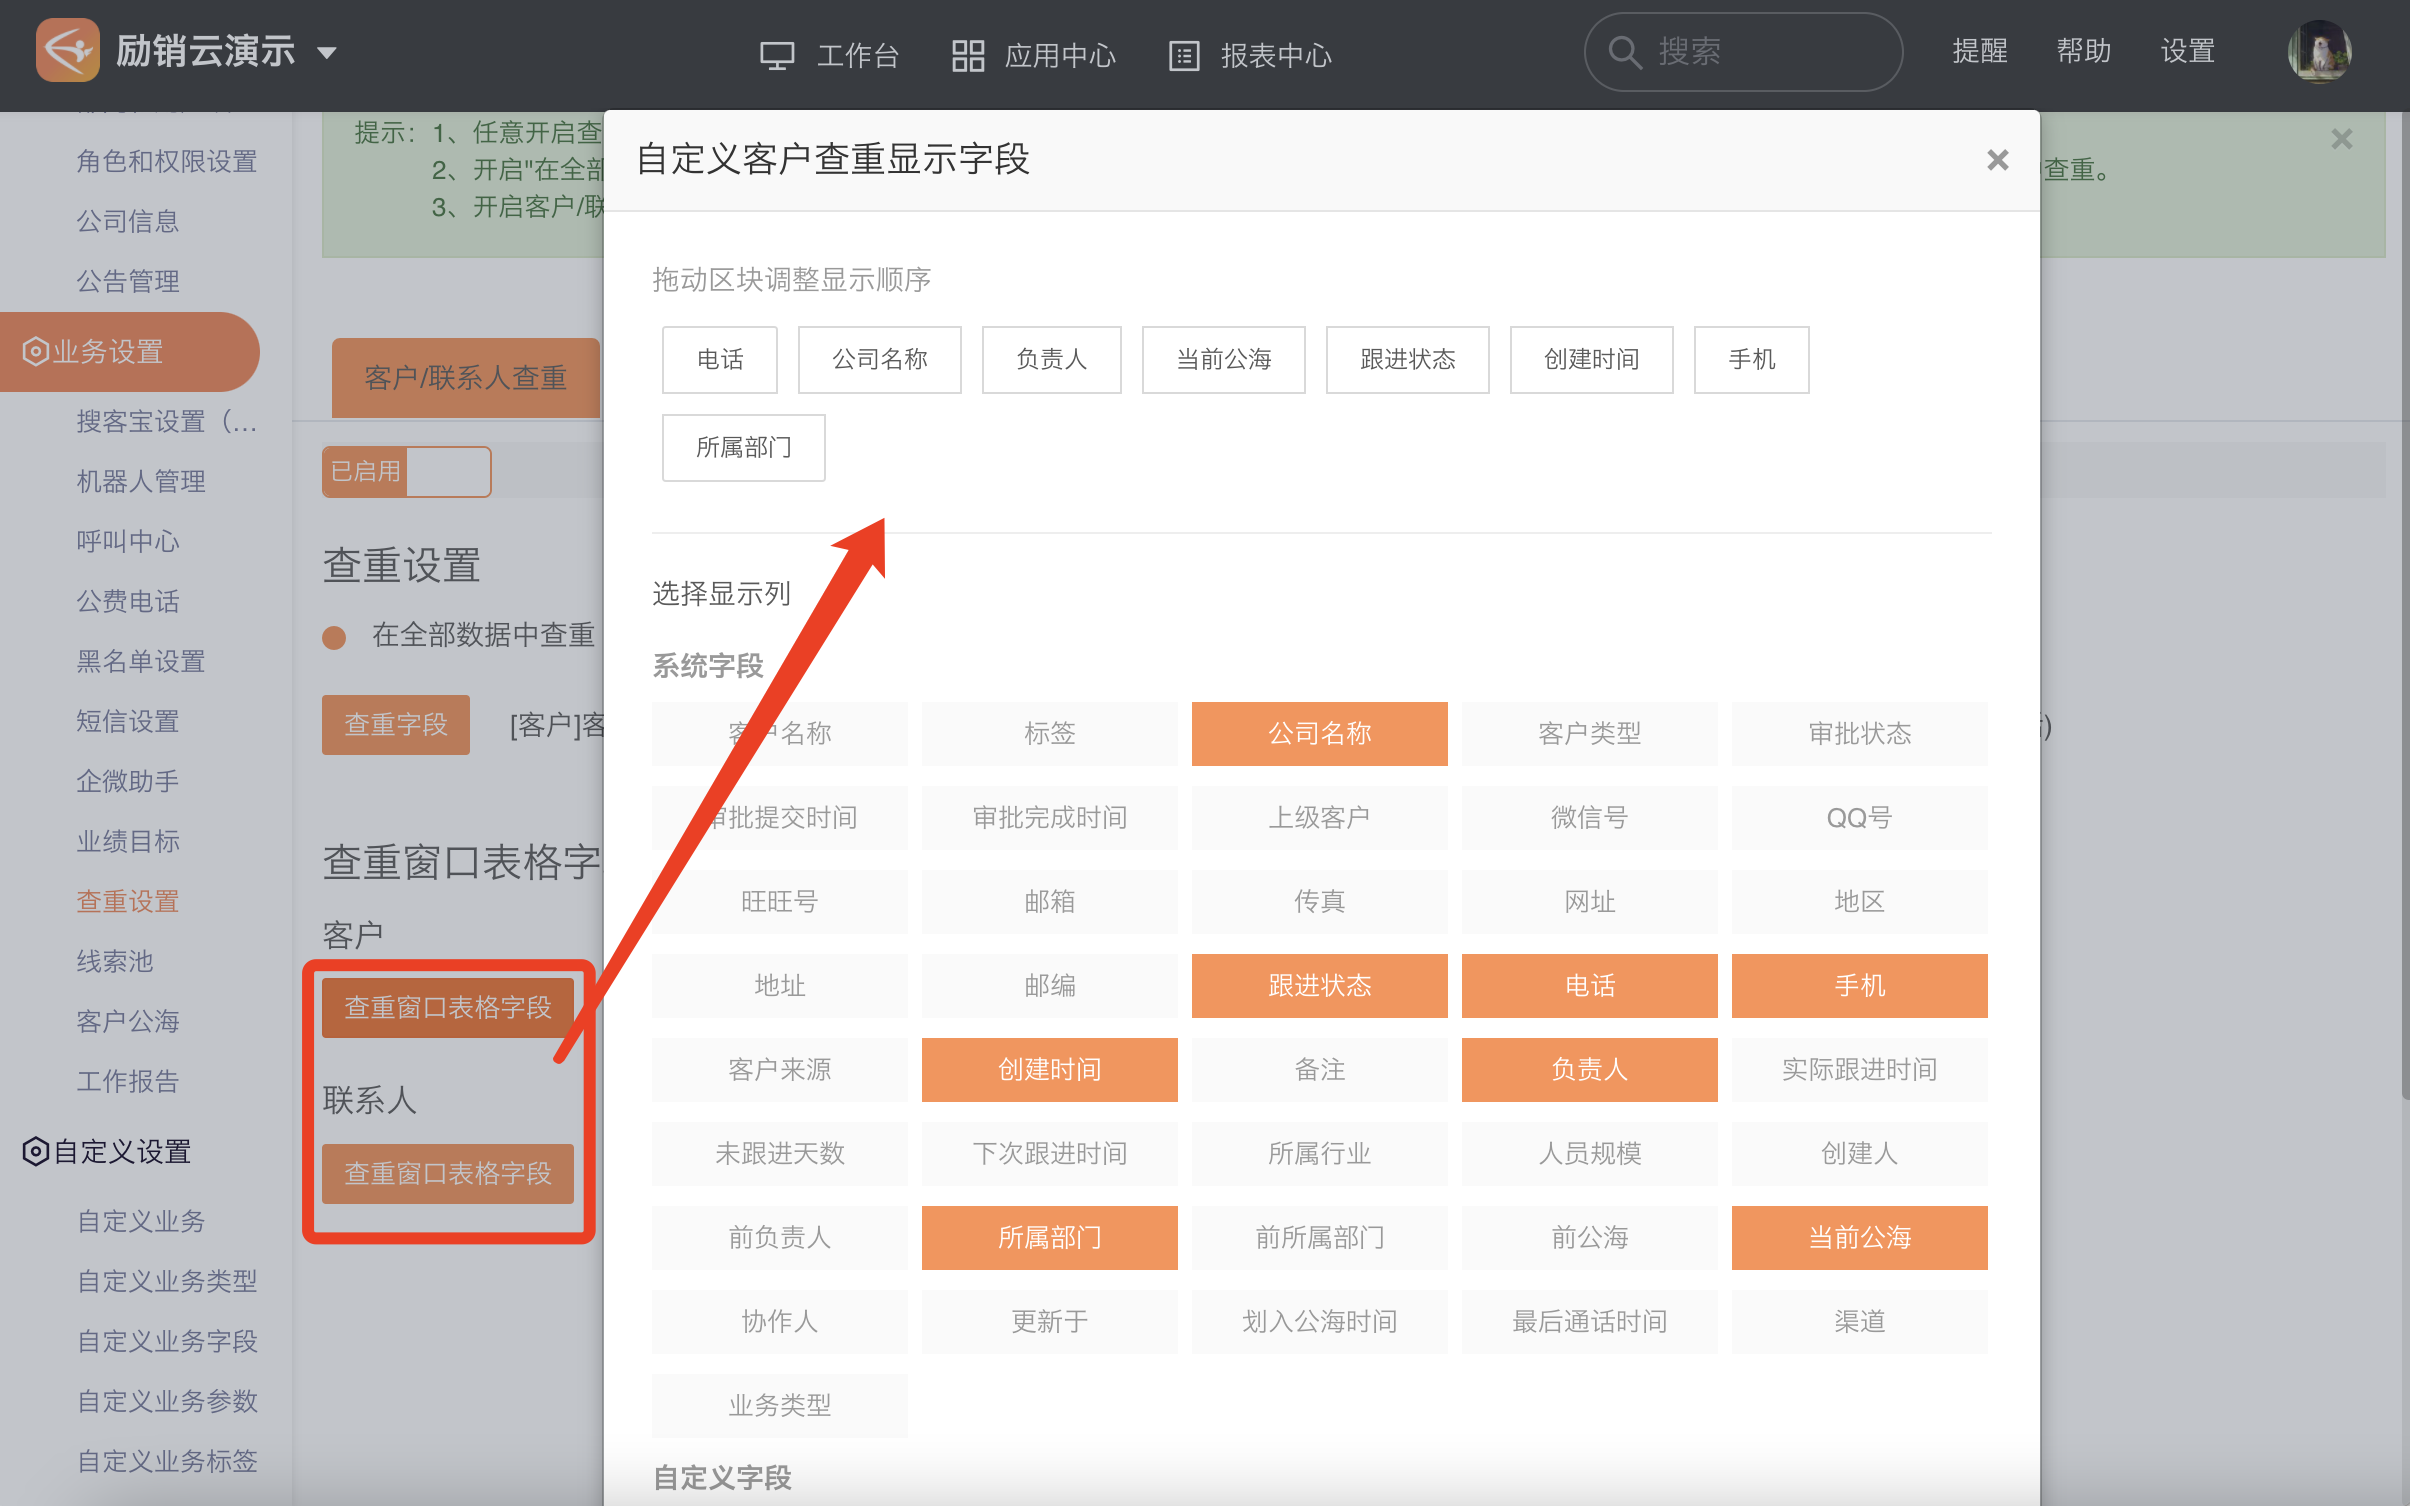Close the 自定义客户查重显示字段 dialog

pos(1997,160)
